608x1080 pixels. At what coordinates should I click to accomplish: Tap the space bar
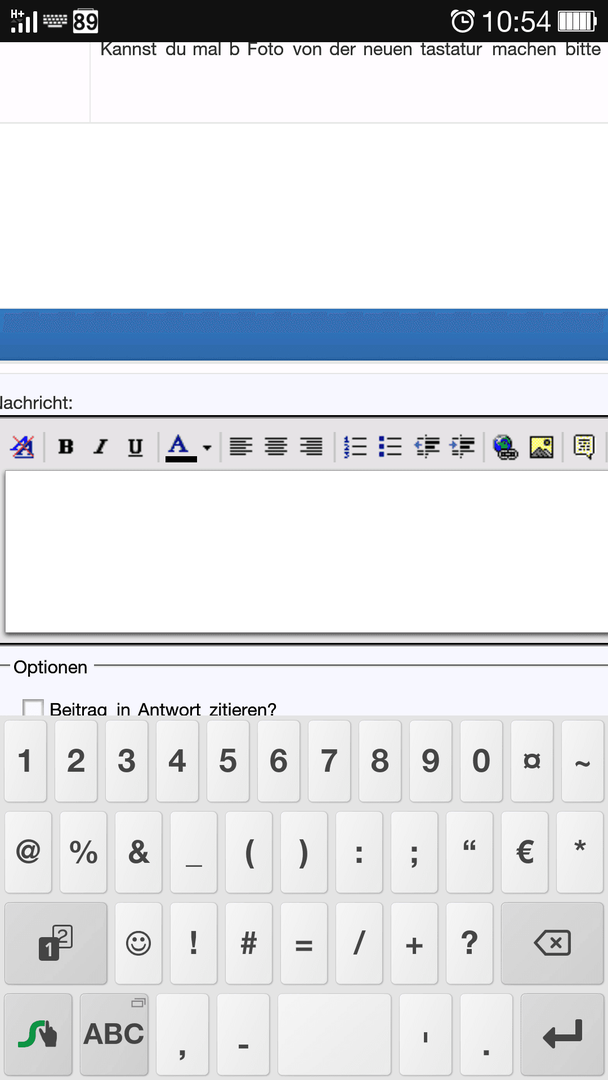[334, 1035]
